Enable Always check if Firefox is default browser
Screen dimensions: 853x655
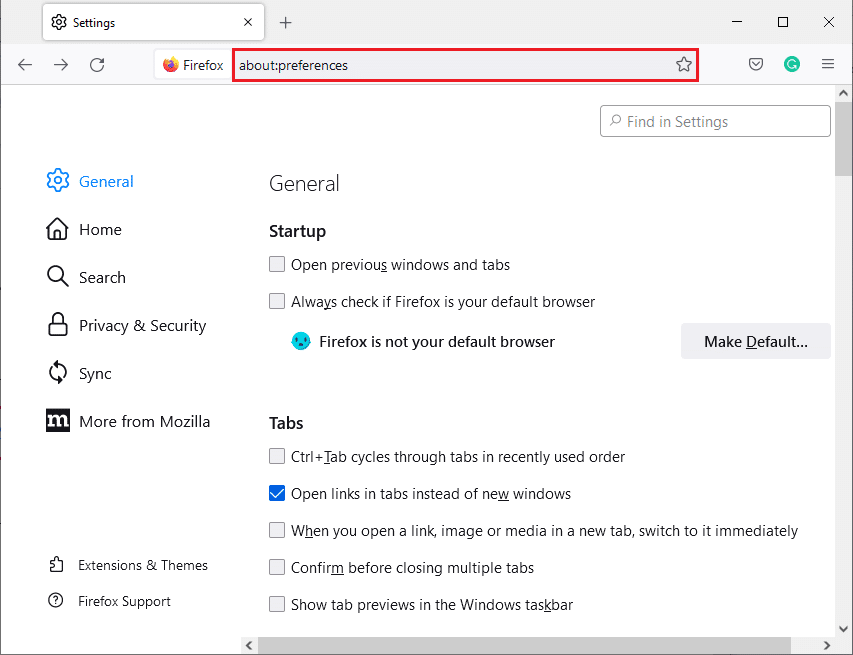point(277,301)
